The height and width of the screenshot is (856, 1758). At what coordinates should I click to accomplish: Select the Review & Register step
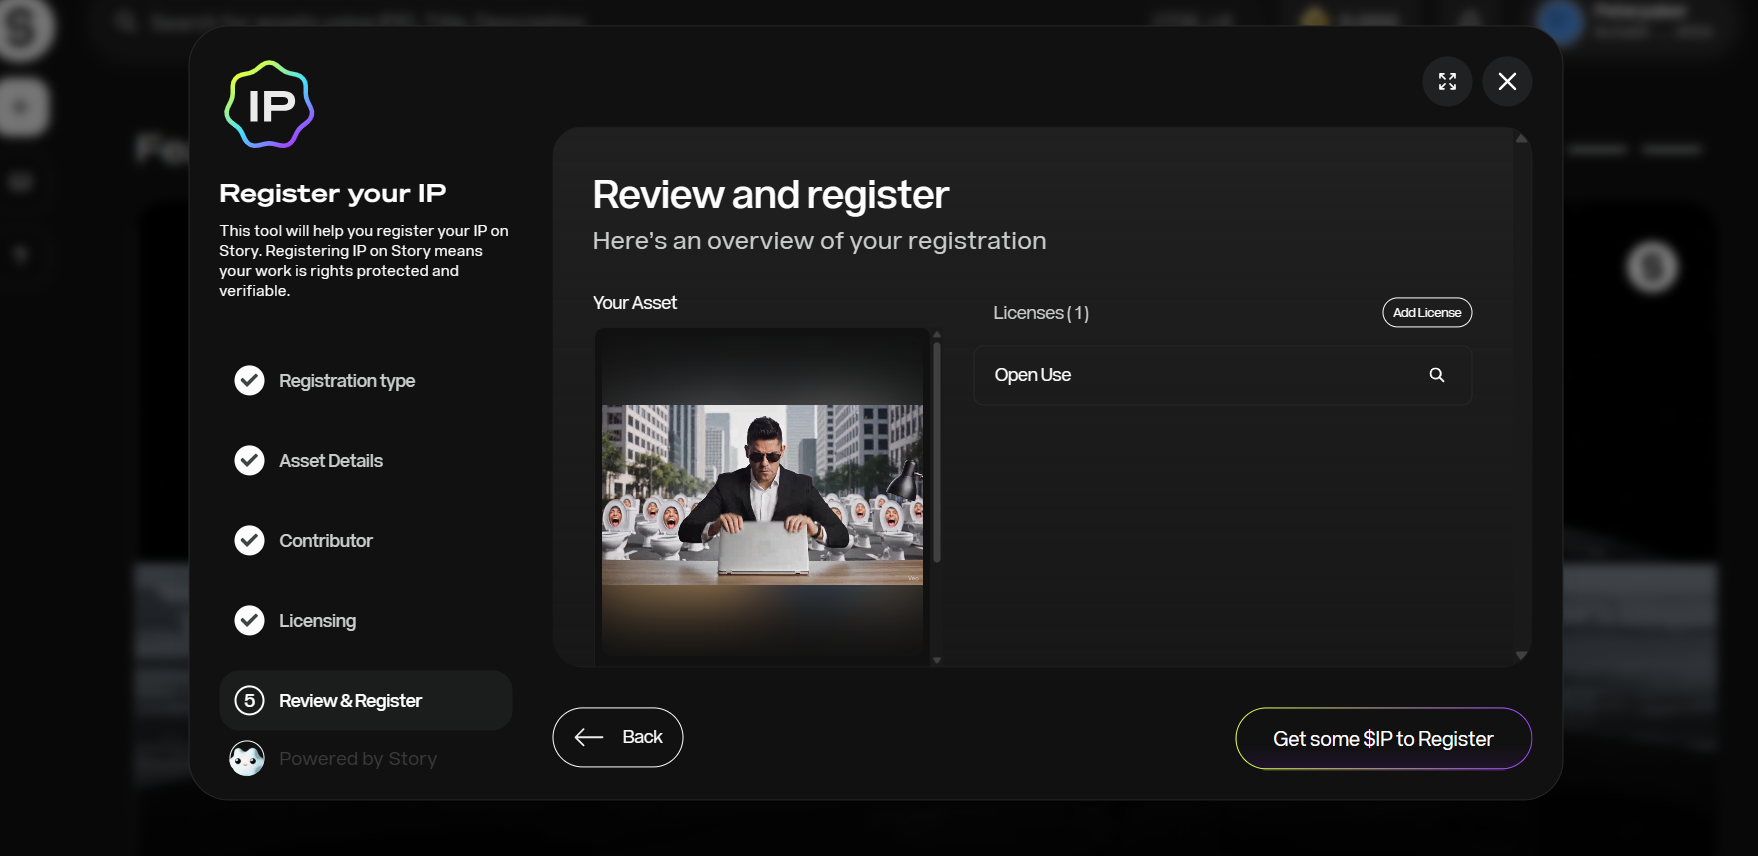[x=350, y=701]
